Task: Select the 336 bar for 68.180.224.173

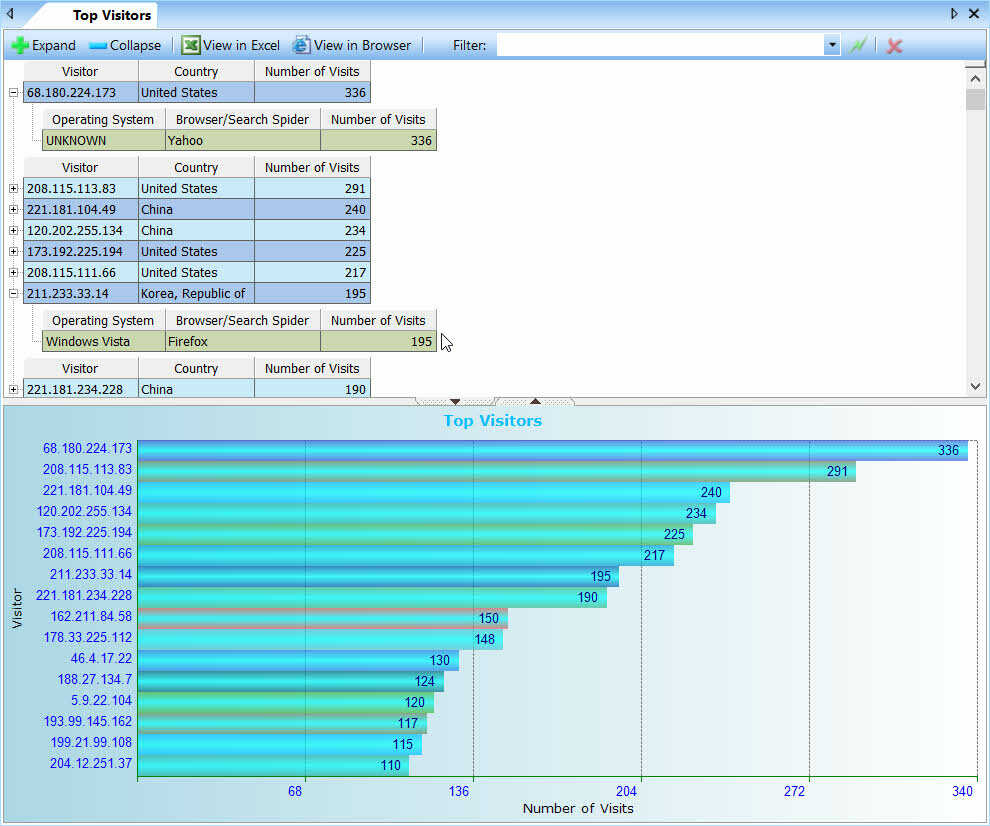Action: point(550,450)
